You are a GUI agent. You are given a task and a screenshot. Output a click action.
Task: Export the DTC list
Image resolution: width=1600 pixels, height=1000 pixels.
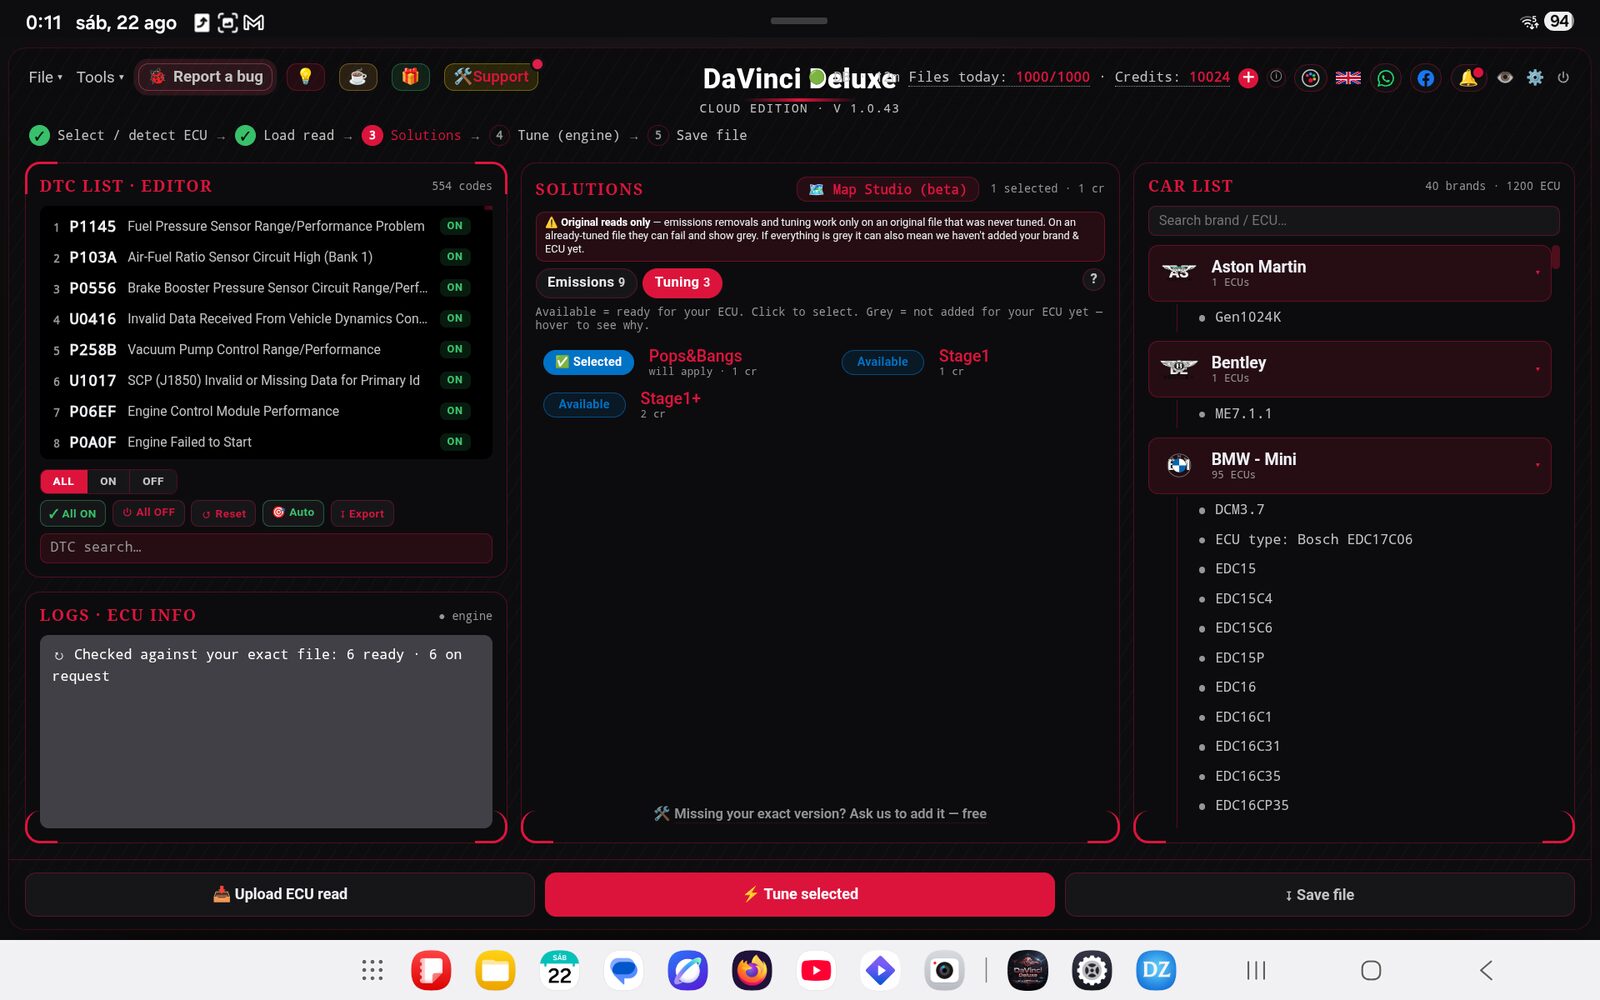[362, 513]
